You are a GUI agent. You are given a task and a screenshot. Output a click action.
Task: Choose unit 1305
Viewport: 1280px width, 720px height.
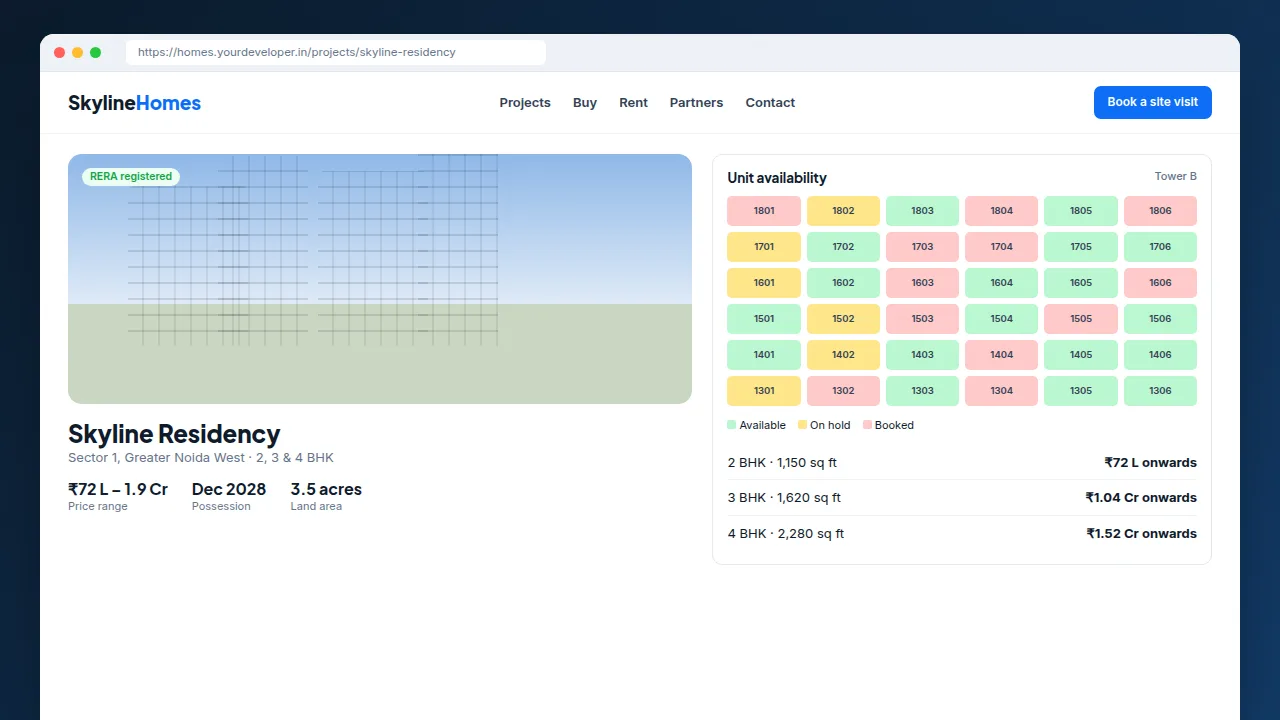tap(1081, 391)
